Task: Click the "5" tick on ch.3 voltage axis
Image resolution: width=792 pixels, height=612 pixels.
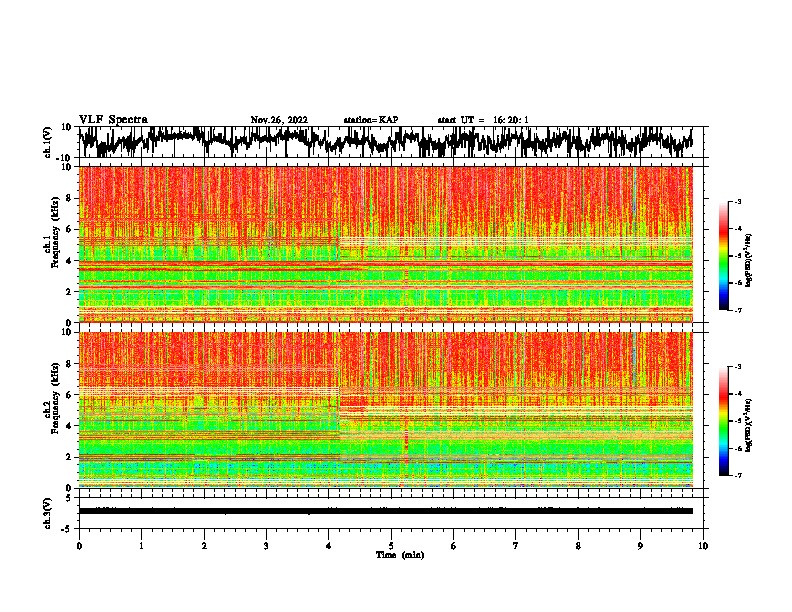Action: [x=69, y=498]
